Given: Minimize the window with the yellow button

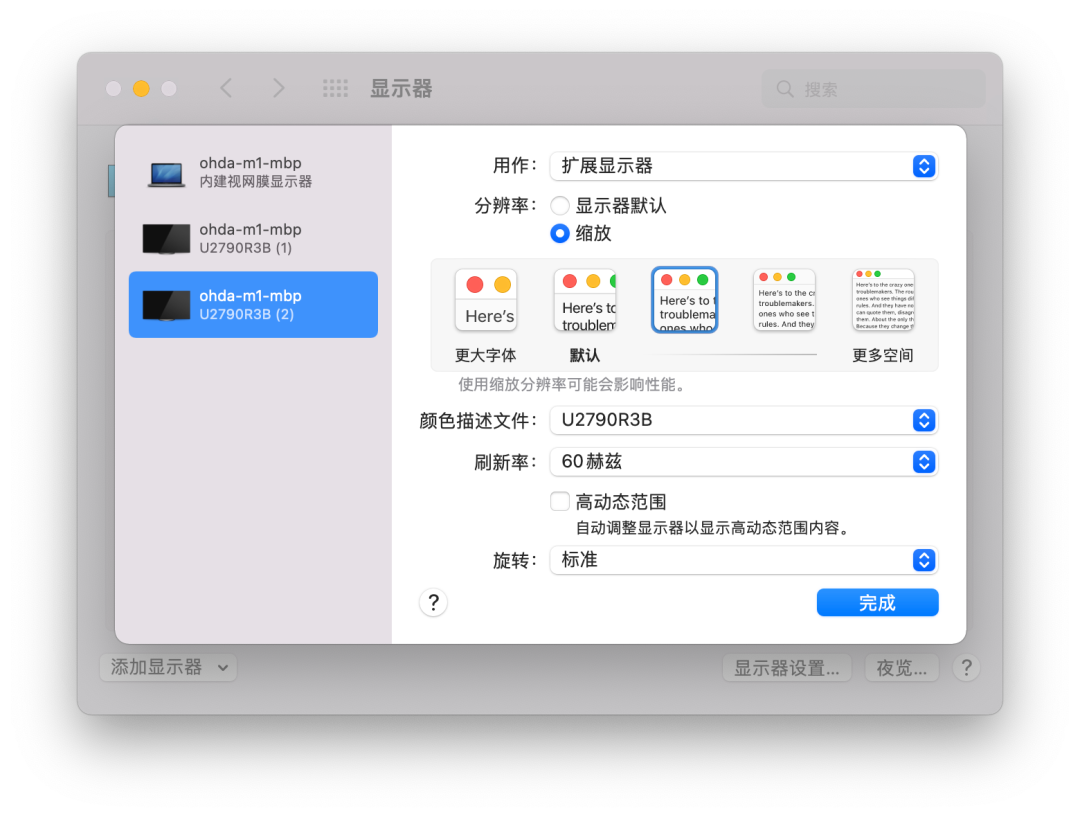Looking at the screenshot, I should tap(141, 88).
